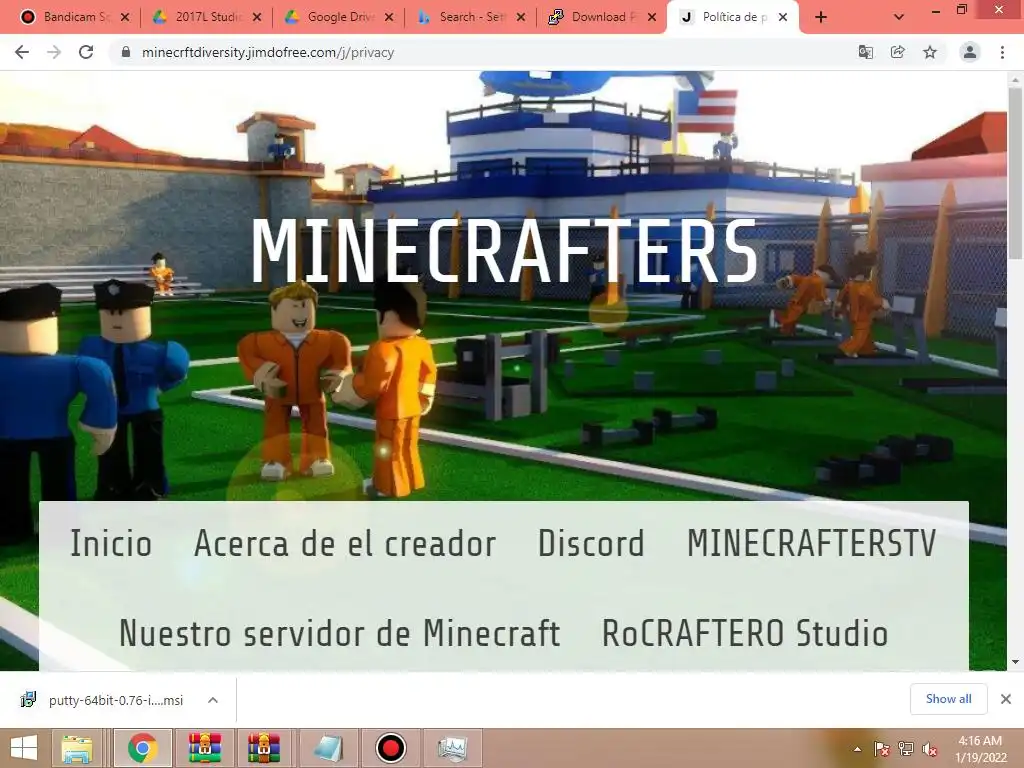Open Action Center flag icon
Screen dimensions: 1024x768
[881, 749]
